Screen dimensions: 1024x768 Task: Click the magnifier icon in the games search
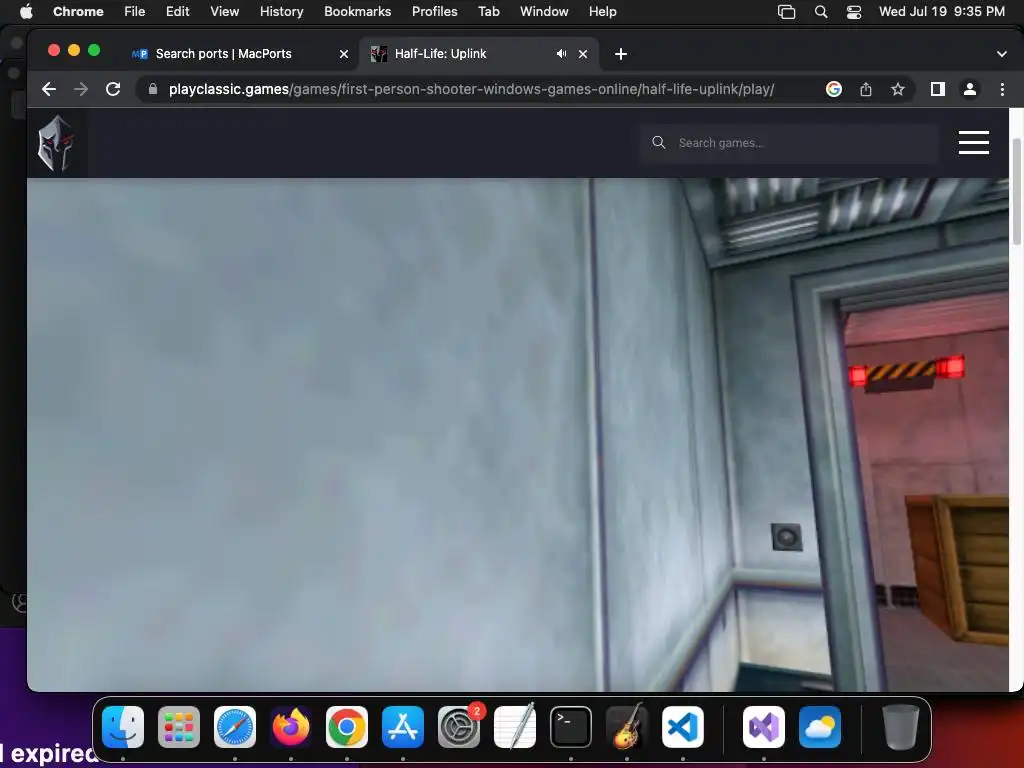point(658,142)
